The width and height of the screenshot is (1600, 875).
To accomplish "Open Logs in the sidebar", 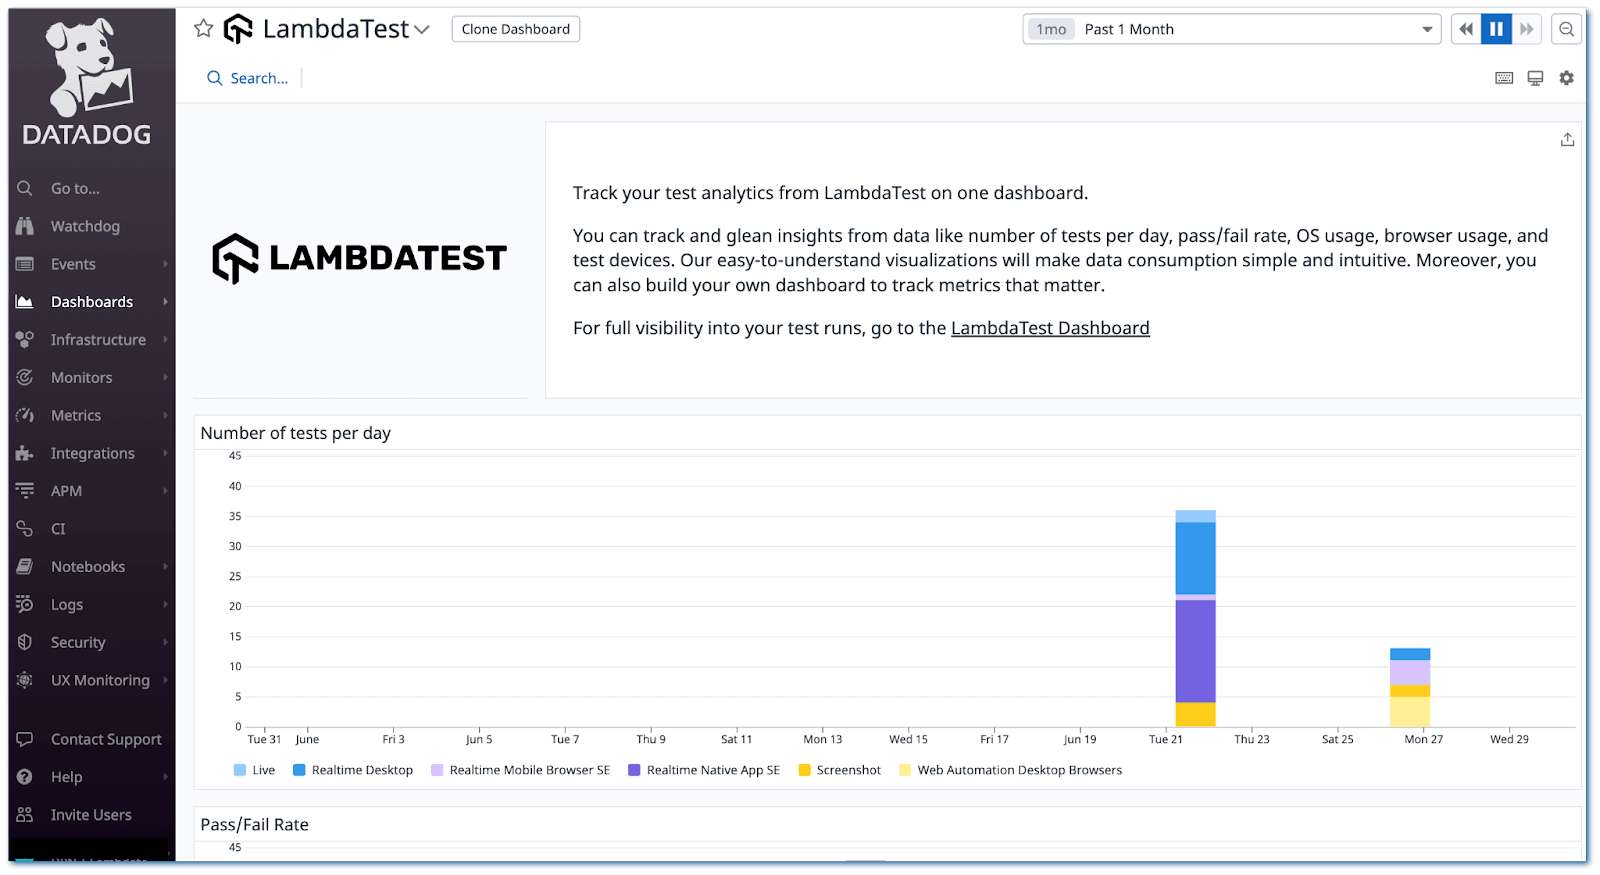I will point(91,605).
